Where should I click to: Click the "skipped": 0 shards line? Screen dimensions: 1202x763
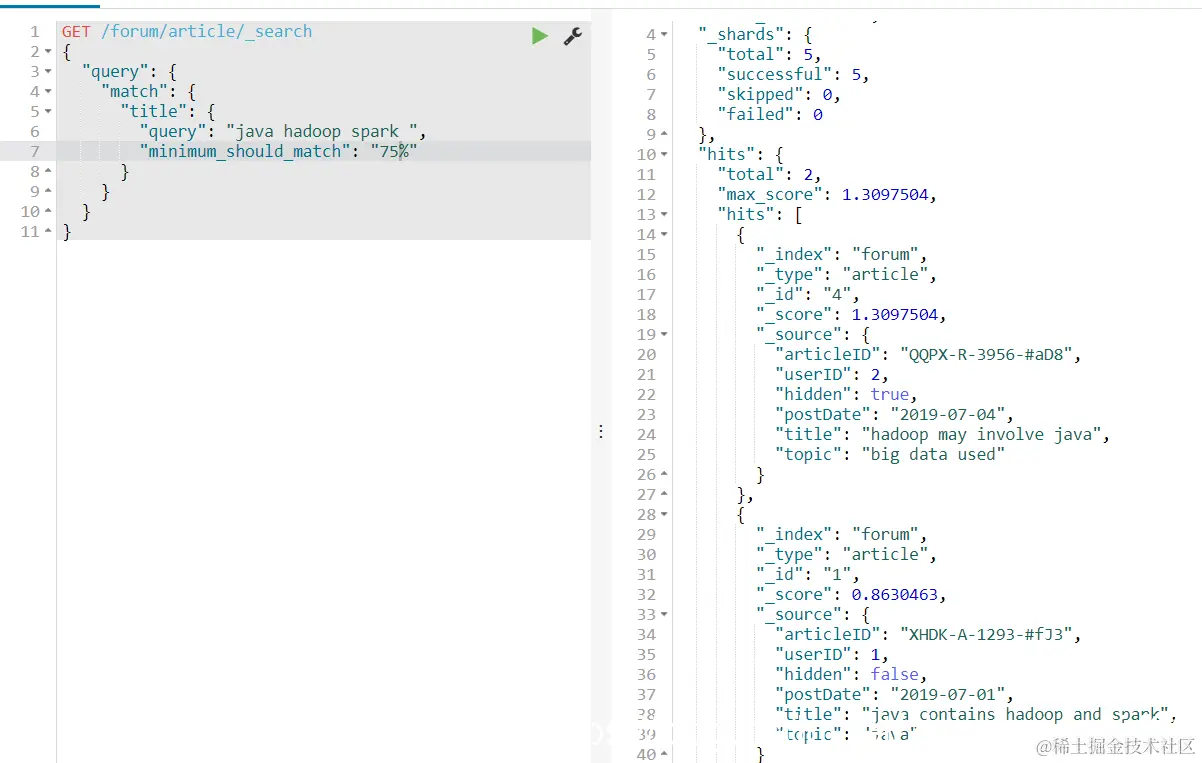[x=778, y=94]
